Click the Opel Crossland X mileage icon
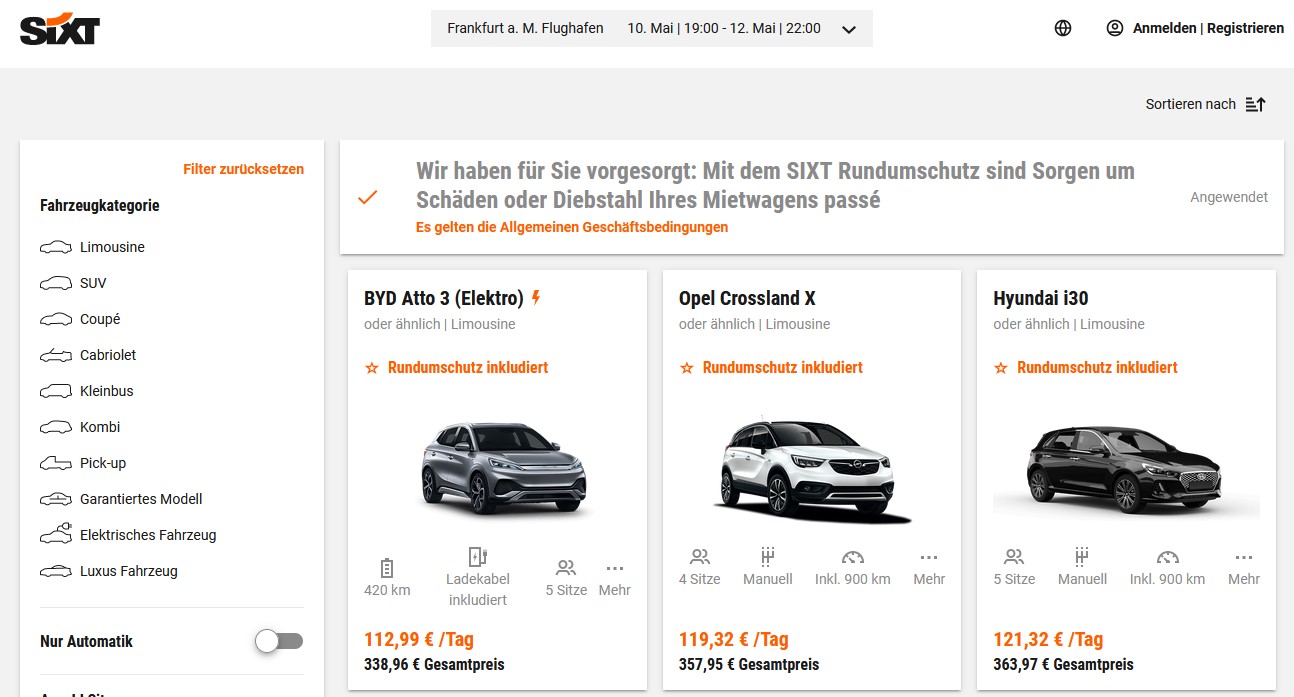1294x697 pixels. (852, 557)
